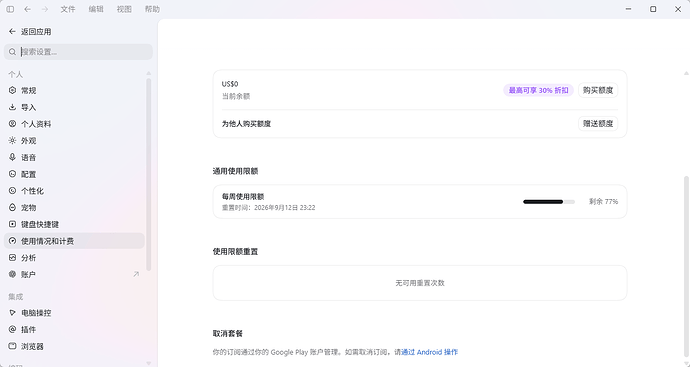Select the 语音 microphone icon
The height and width of the screenshot is (367, 690).
coord(12,157)
